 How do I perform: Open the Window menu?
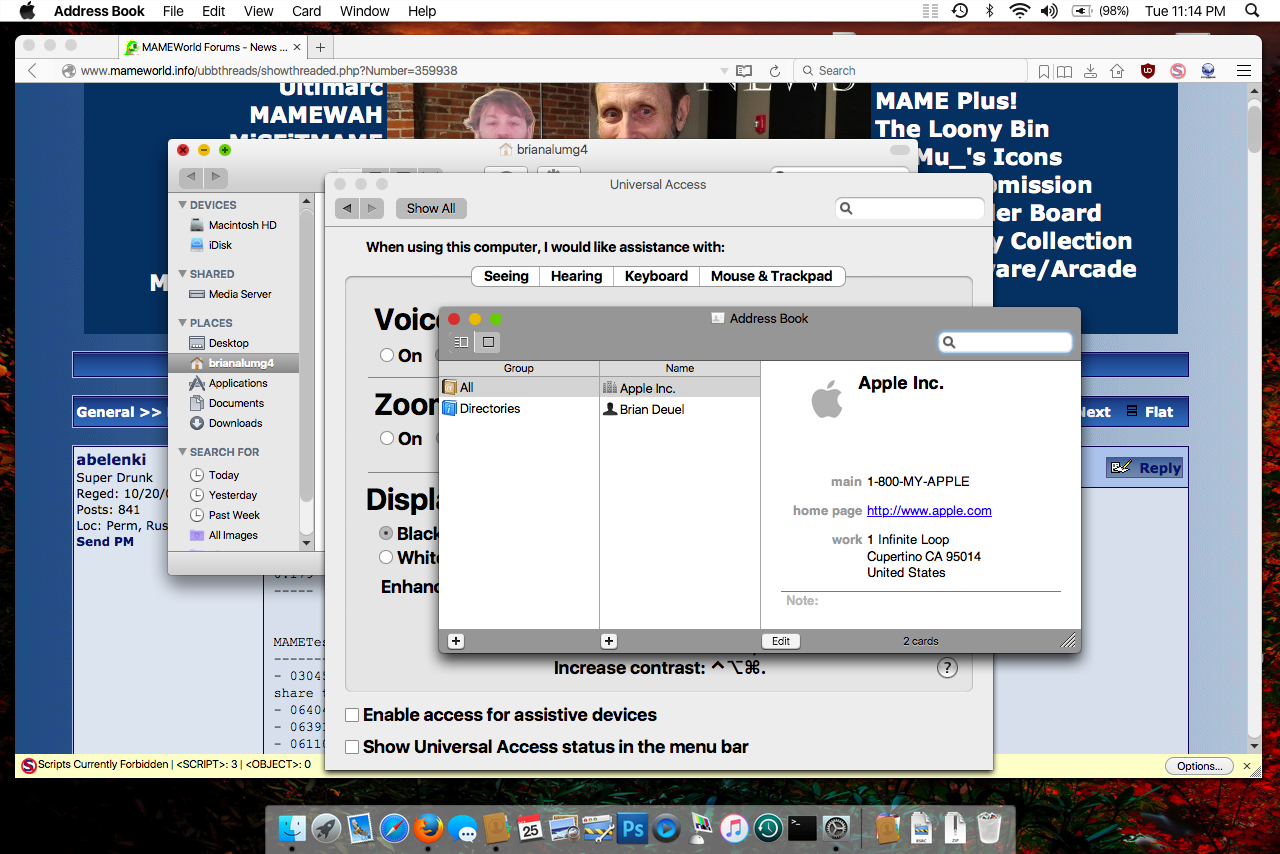[x=364, y=11]
